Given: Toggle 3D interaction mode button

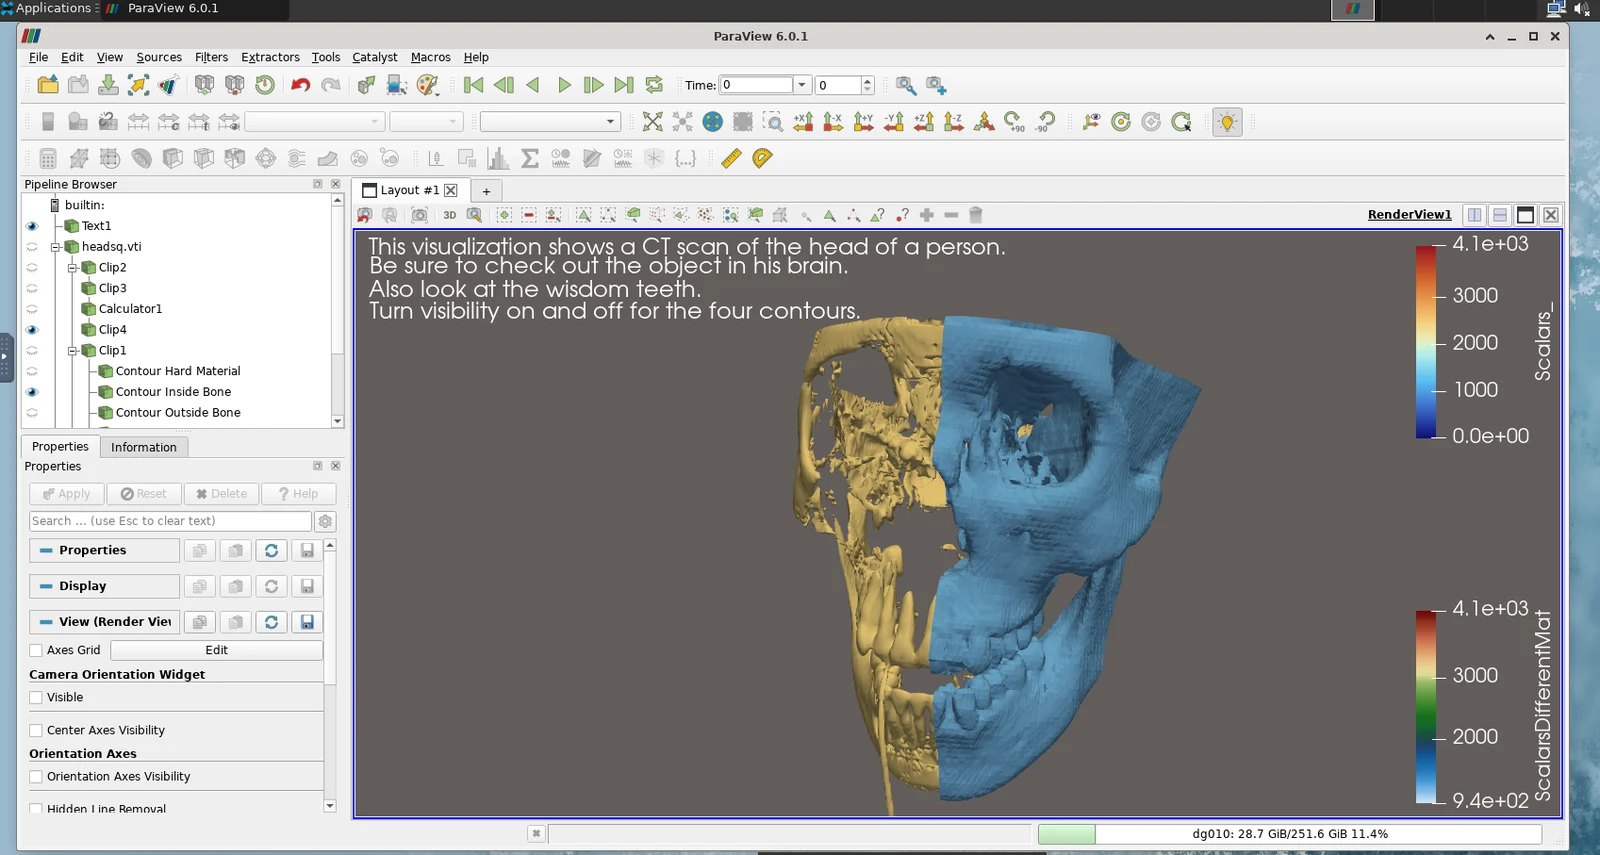Looking at the screenshot, I should (450, 215).
